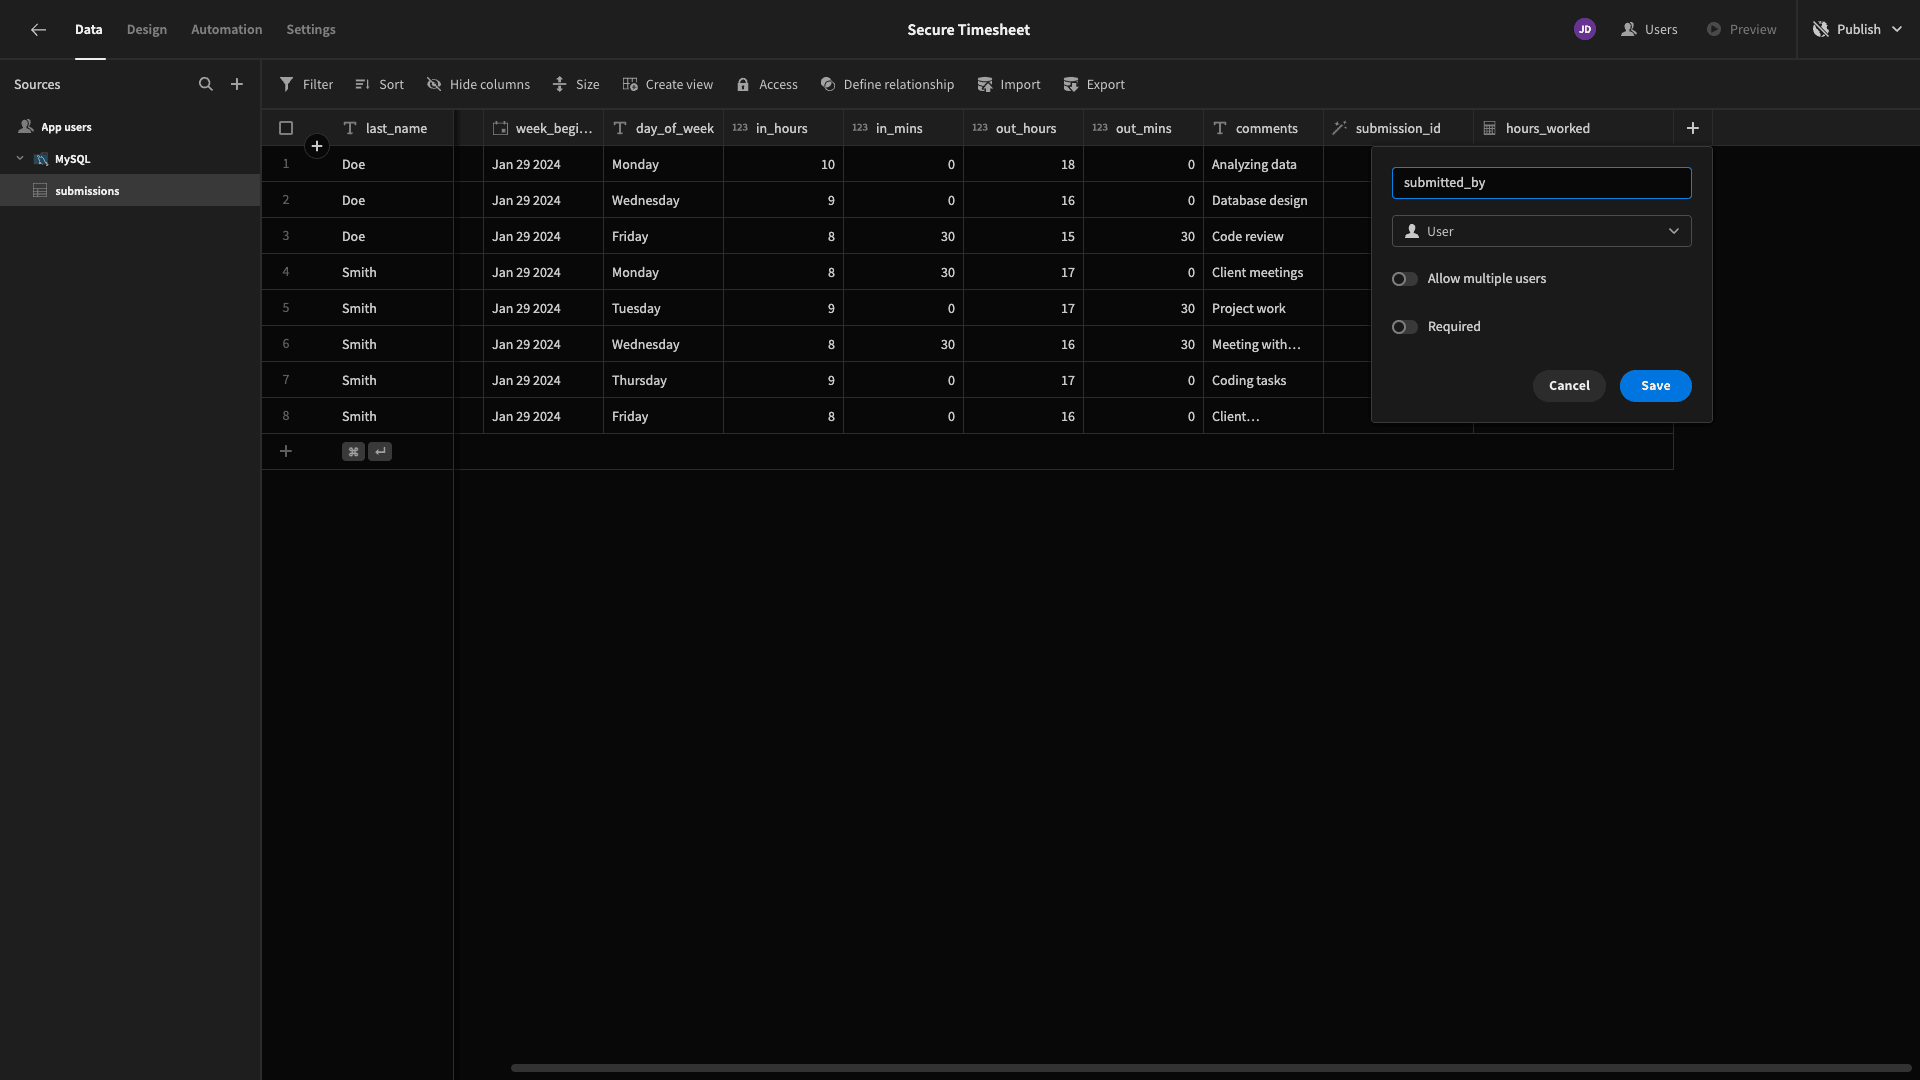This screenshot has height=1080, width=1920.
Task: Export the table data
Action: click(1094, 85)
